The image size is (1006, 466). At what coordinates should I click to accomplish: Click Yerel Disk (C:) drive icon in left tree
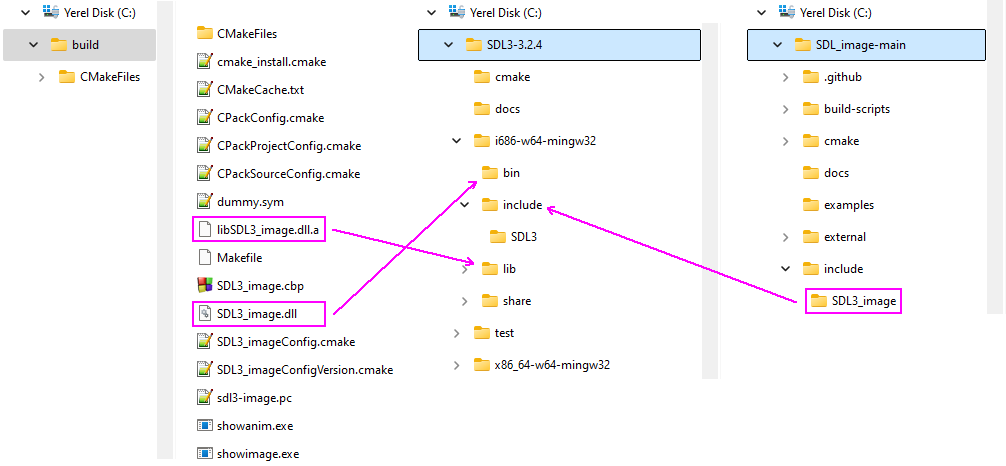pyautogui.click(x=51, y=12)
